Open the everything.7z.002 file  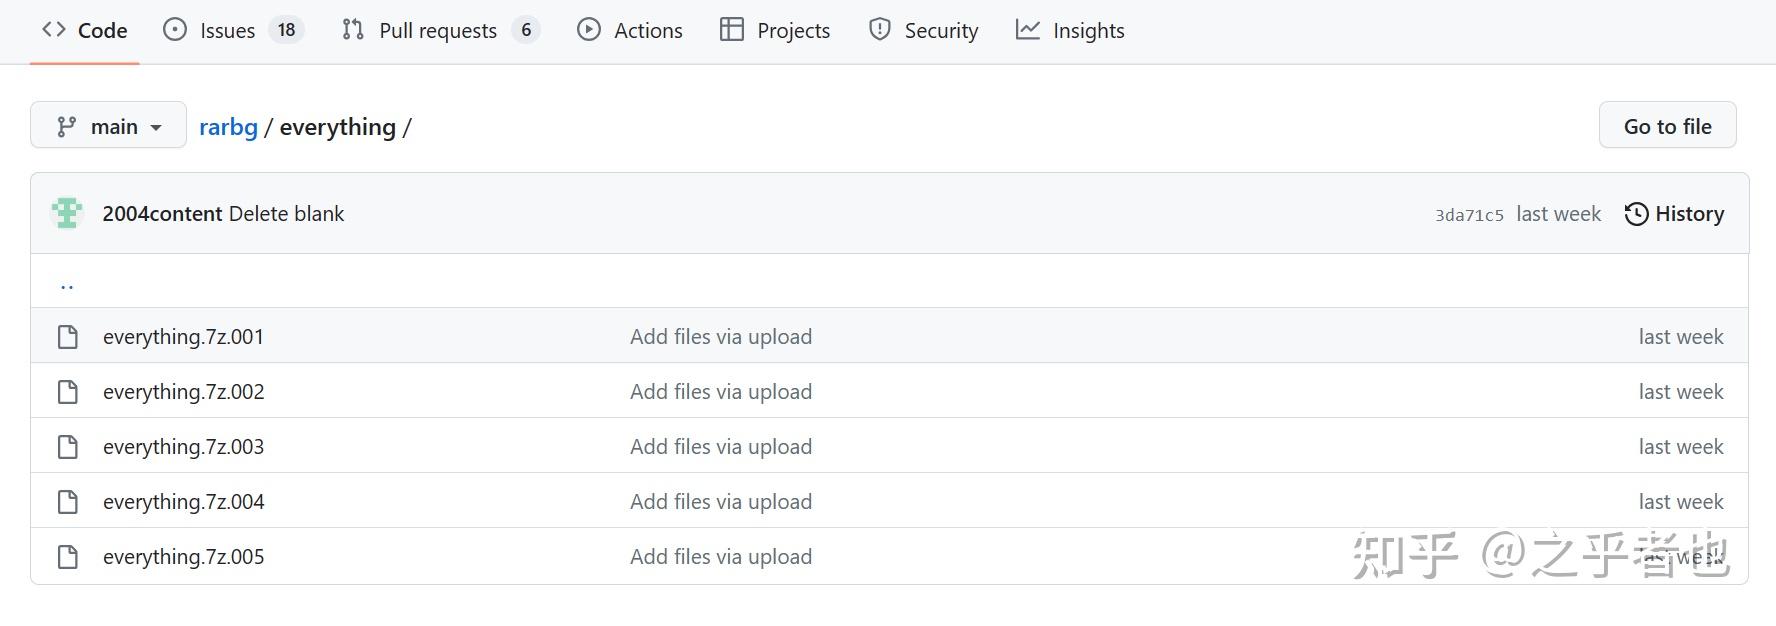(x=184, y=392)
